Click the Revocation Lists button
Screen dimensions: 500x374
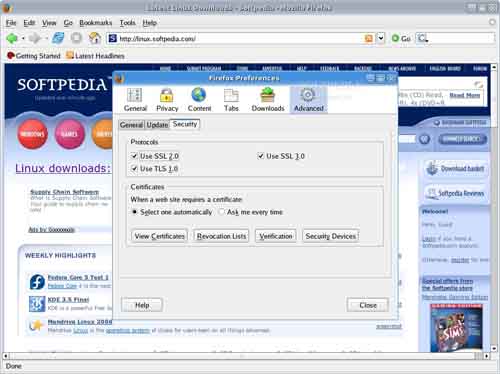click(x=221, y=236)
